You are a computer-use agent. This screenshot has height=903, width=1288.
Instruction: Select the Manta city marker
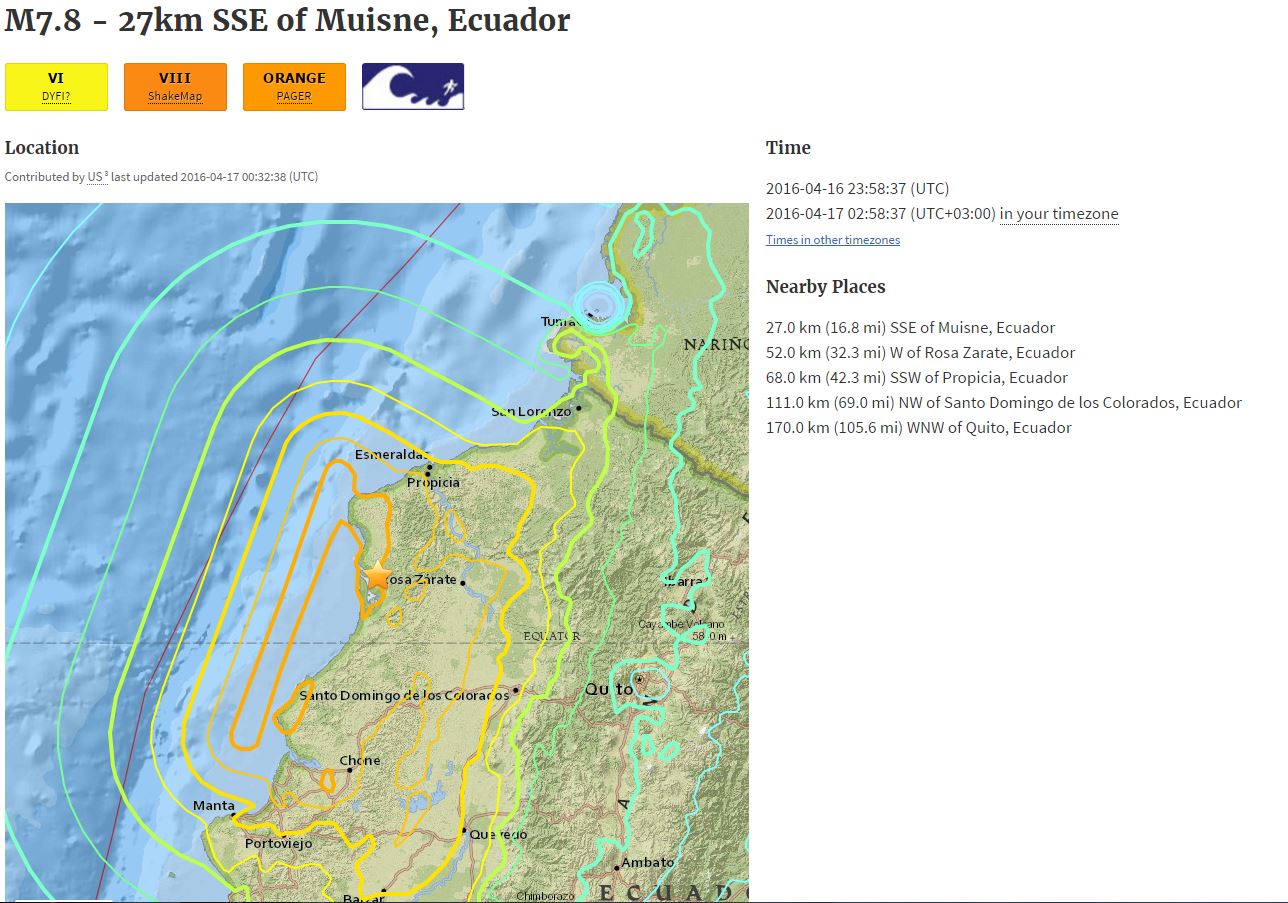(233, 816)
